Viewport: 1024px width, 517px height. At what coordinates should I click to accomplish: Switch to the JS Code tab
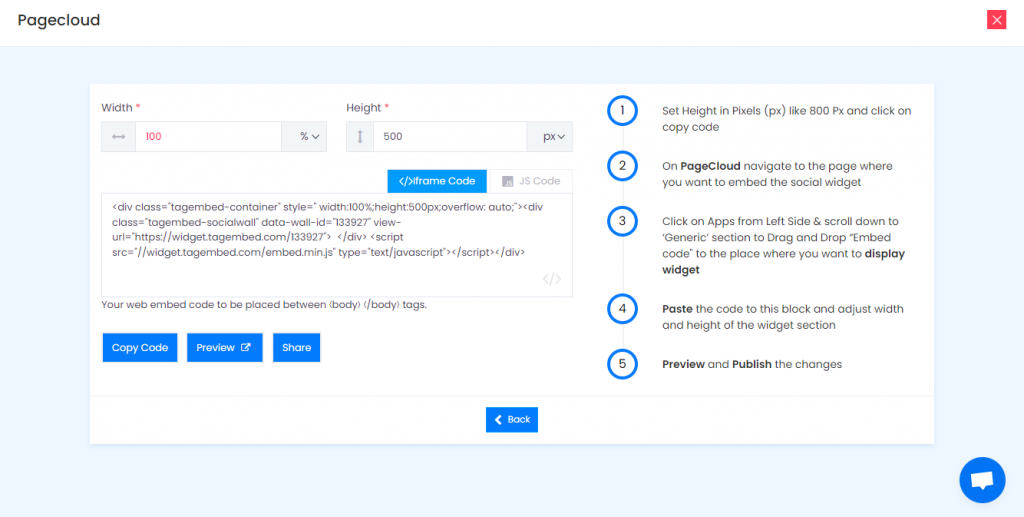531,181
